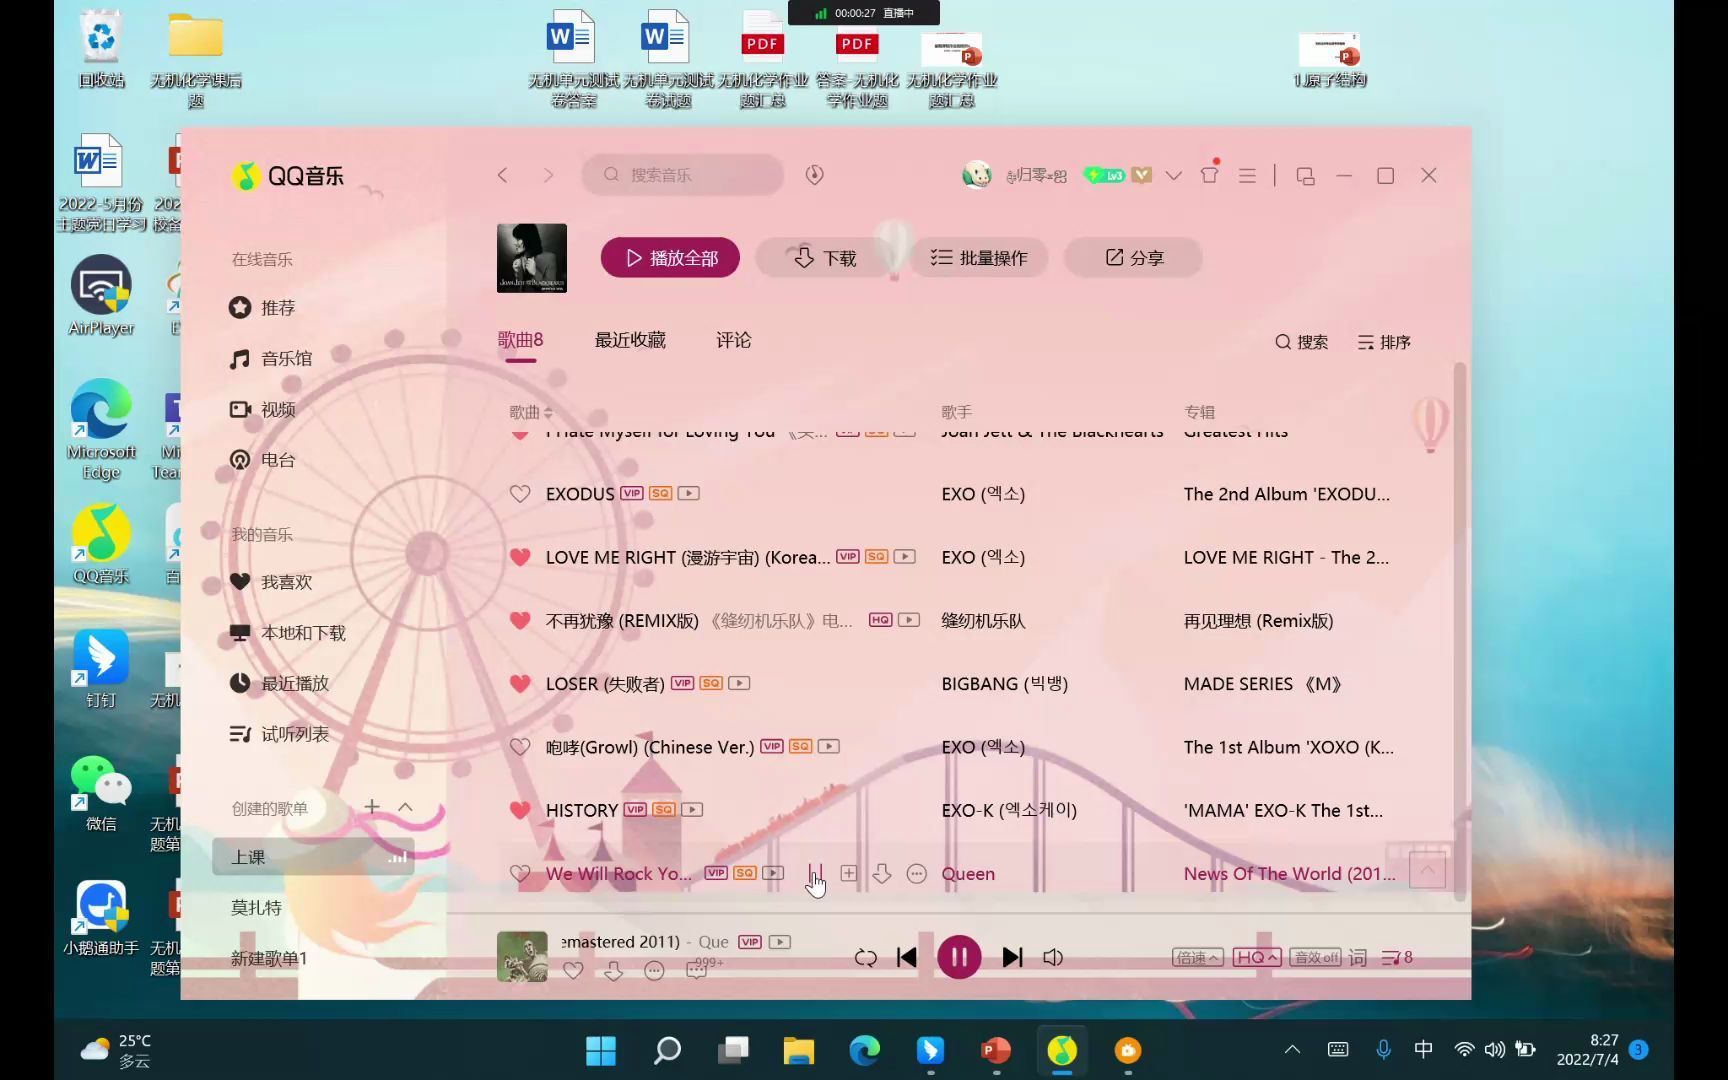Click the 下载 button
1728x1080 pixels.
tap(825, 258)
